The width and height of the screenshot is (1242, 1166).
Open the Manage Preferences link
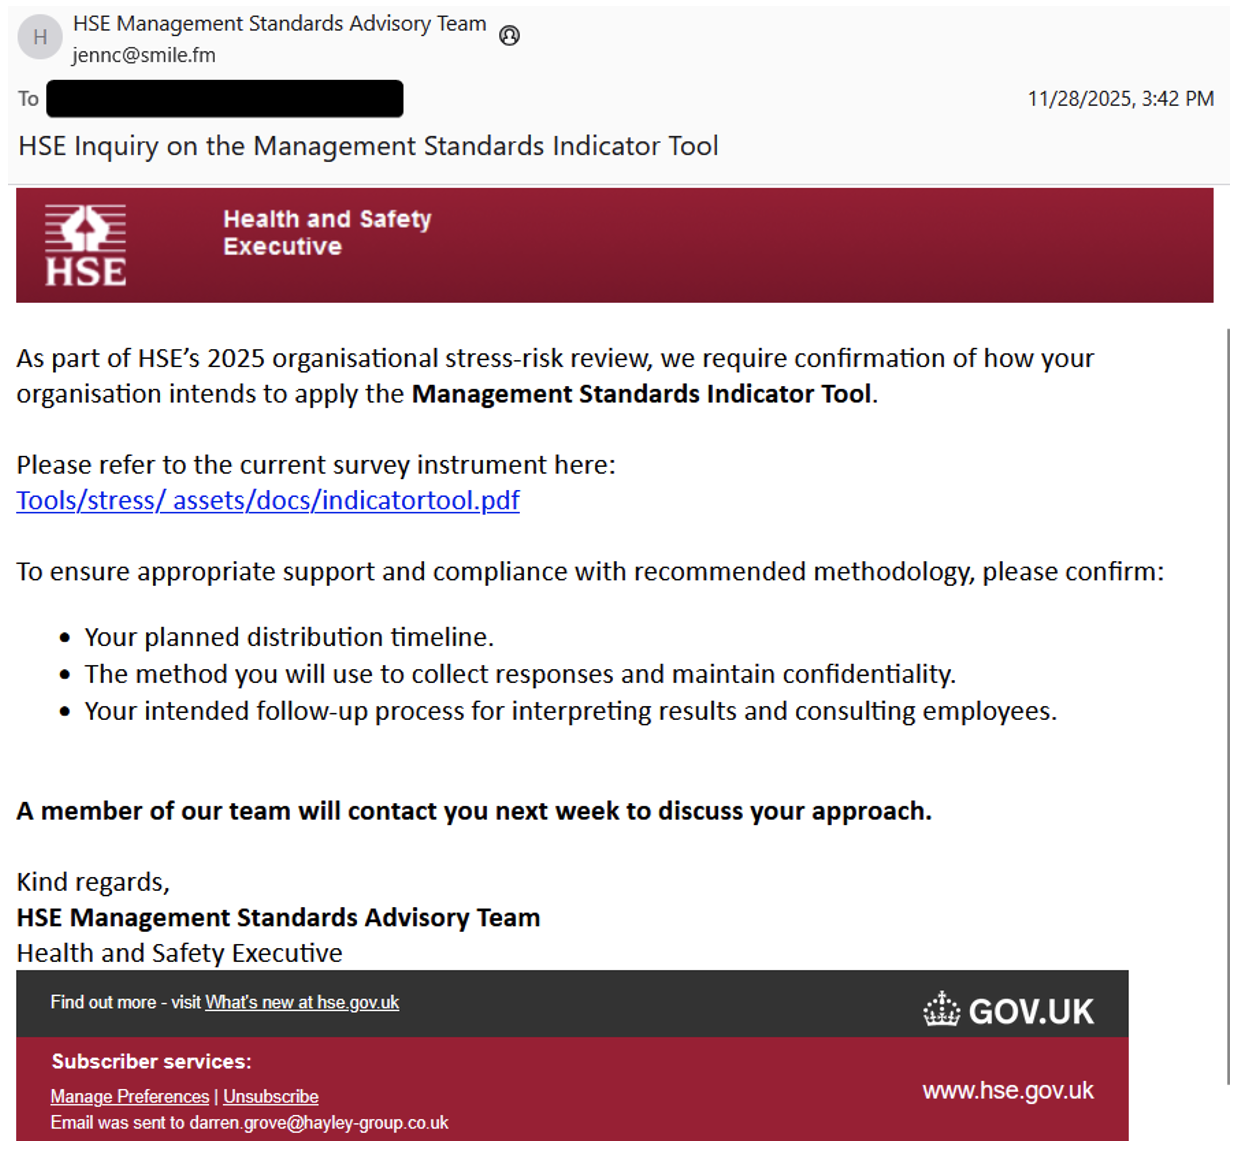(130, 1096)
